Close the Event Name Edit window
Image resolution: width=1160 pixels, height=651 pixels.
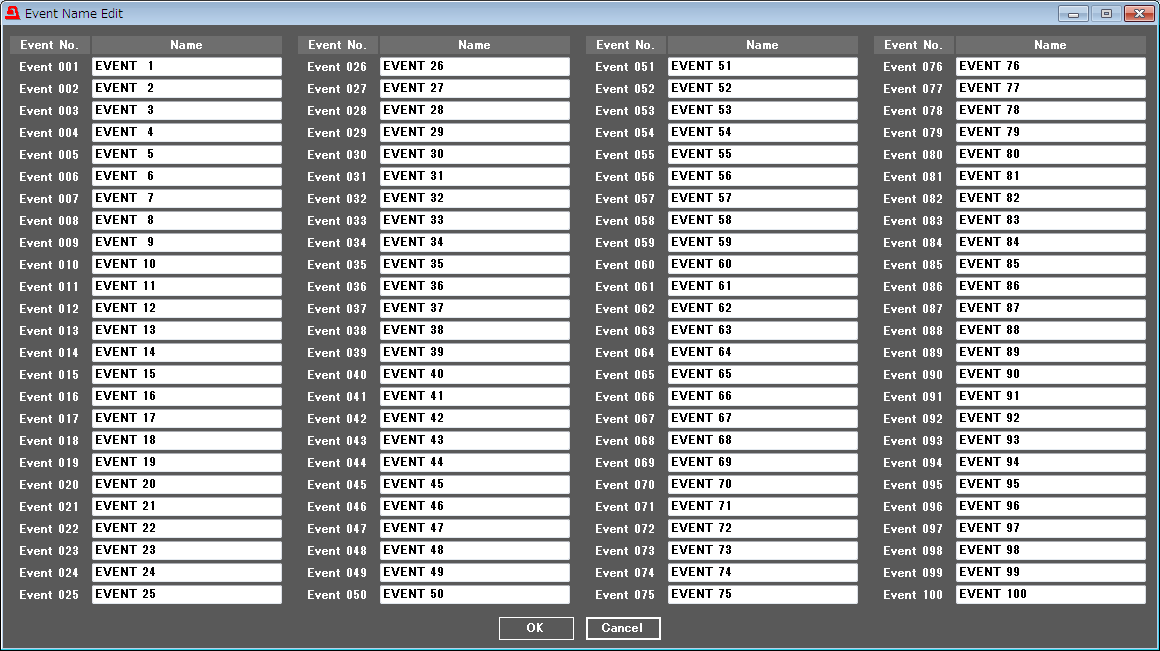1139,14
